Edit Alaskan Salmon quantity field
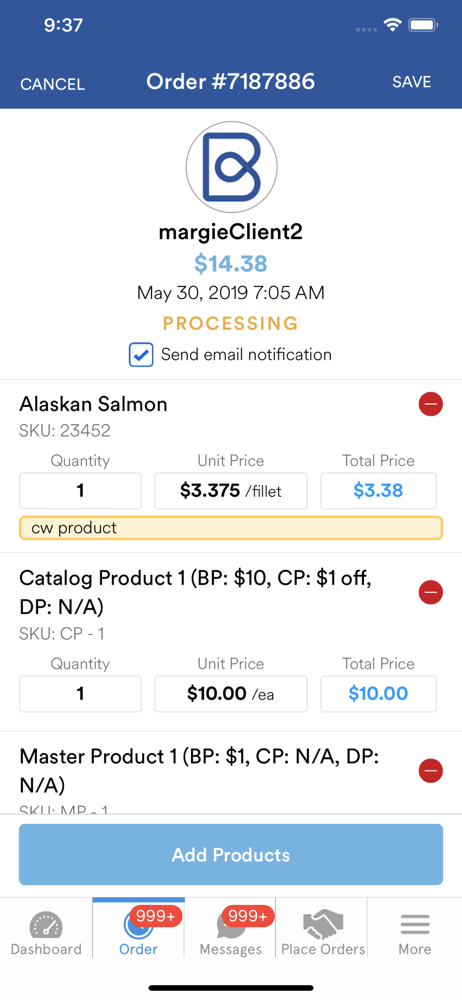Image resolution: width=462 pixels, height=1000 pixels. 80,490
